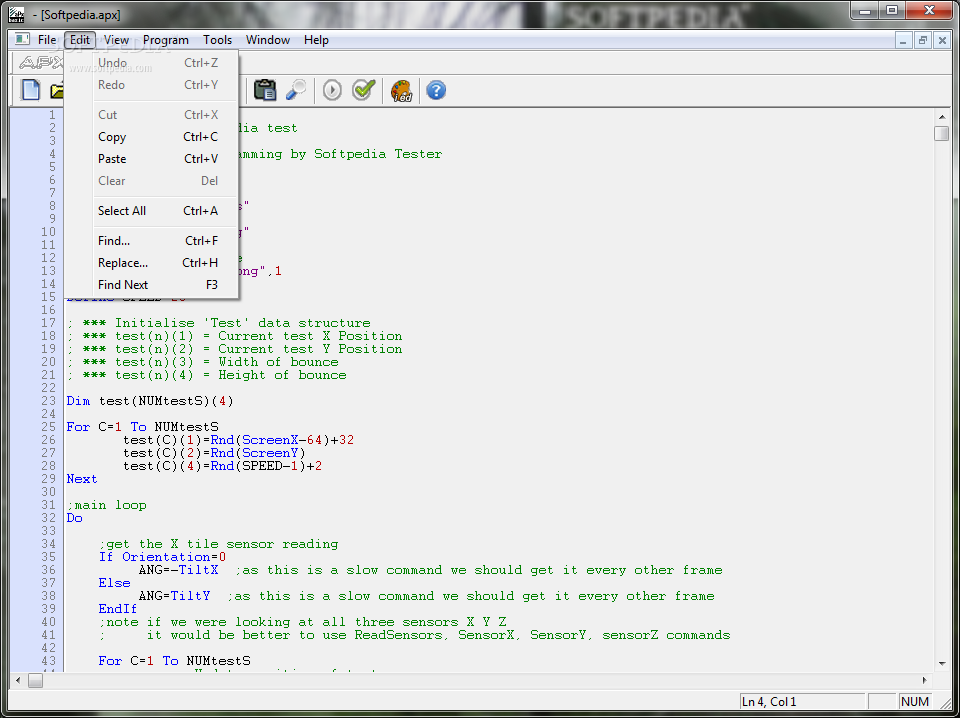Open the Help menu
The width and height of the screenshot is (960, 718).
(x=317, y=40)
